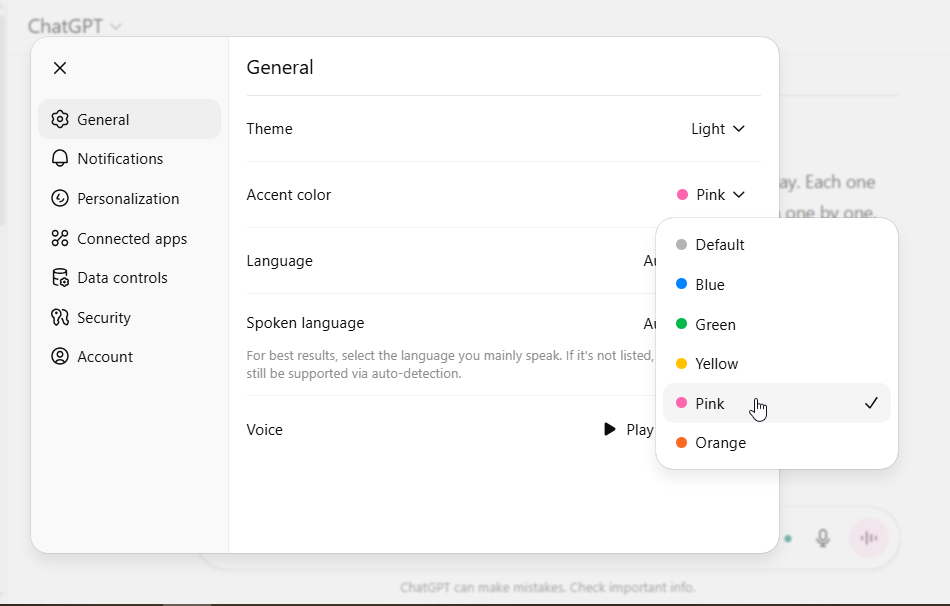Click the Connected apps icon
Screen dimensions: 950x606
pos(60,238)
